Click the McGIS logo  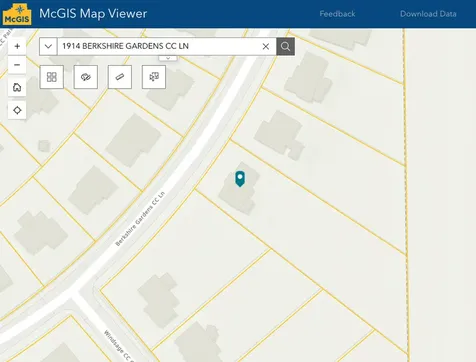tap(17, 14)
